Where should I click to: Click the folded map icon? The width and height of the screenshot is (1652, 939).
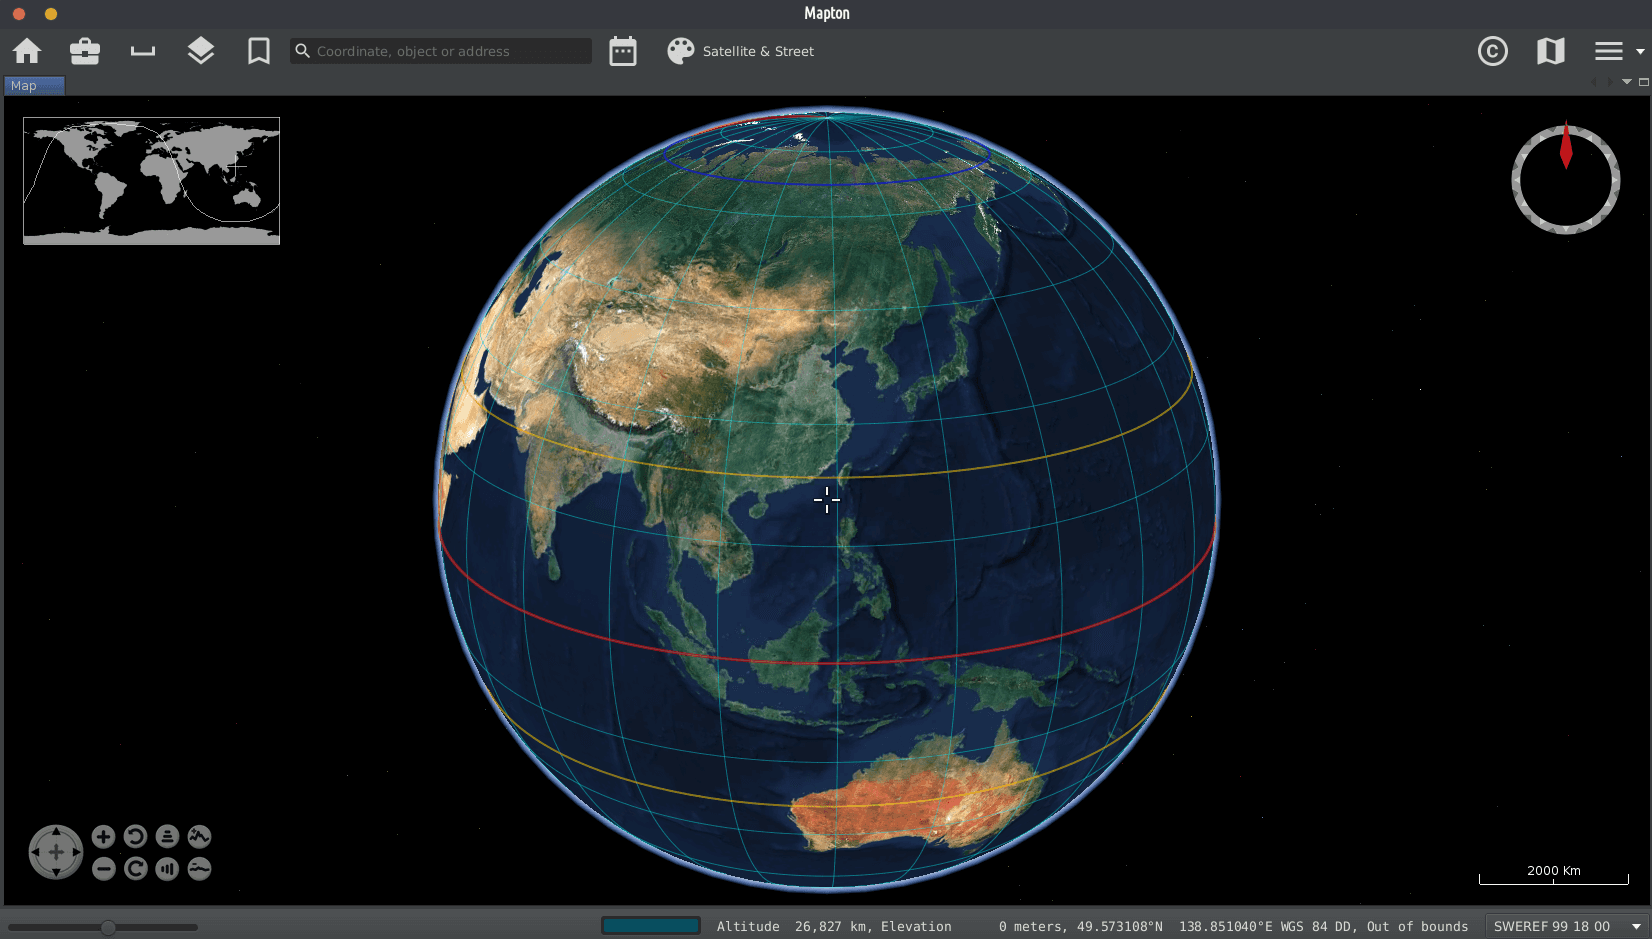[1550, 51]
